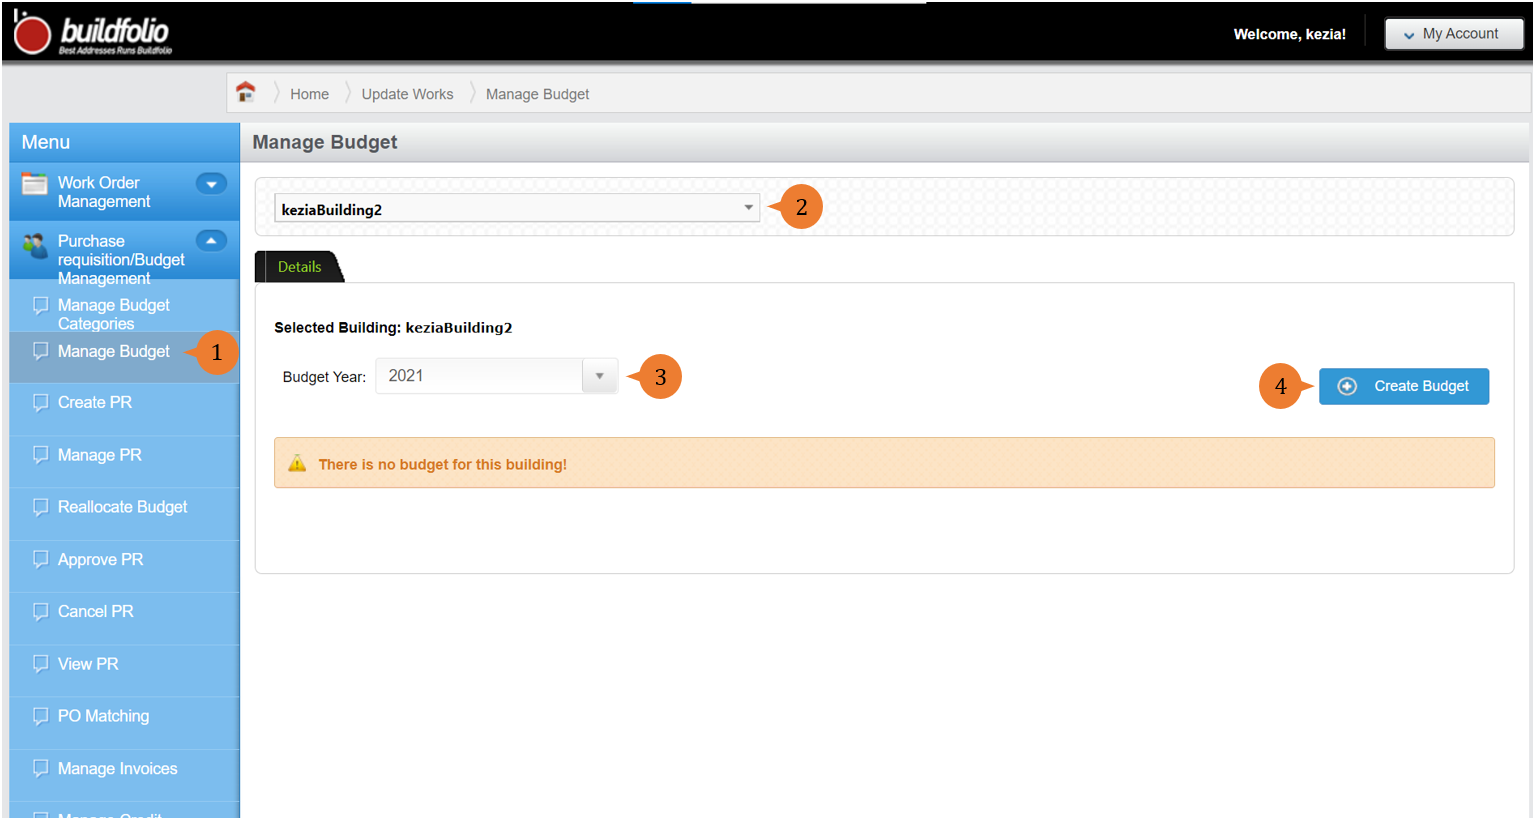Click the Manage Budget breadcrumb
1533x819 pixels.
[537, 94]
